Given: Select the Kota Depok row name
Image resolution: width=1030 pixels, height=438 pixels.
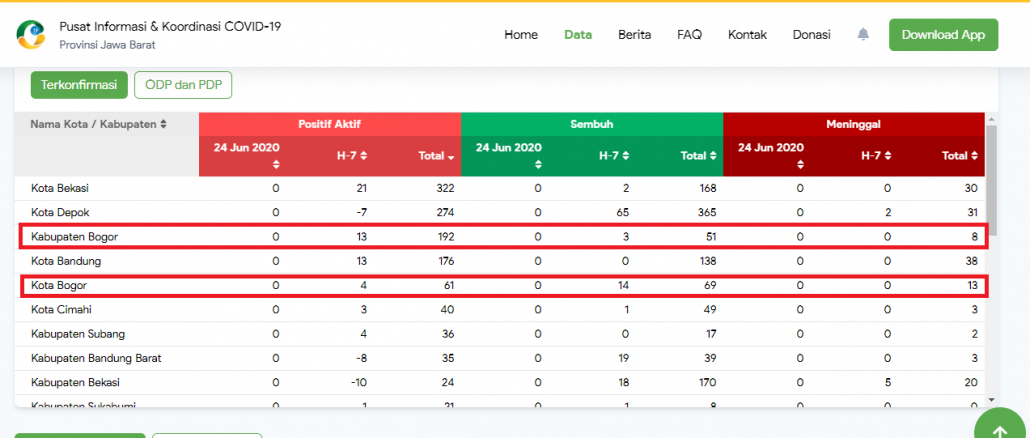Looking at the screenshot, I should pyautogui.click(x=60, y=213).
